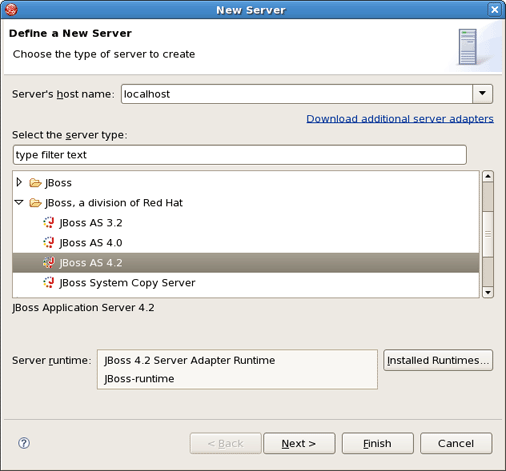Open the help question mark icon
Viewport: 506px width, 471px height.
(24, 443)
